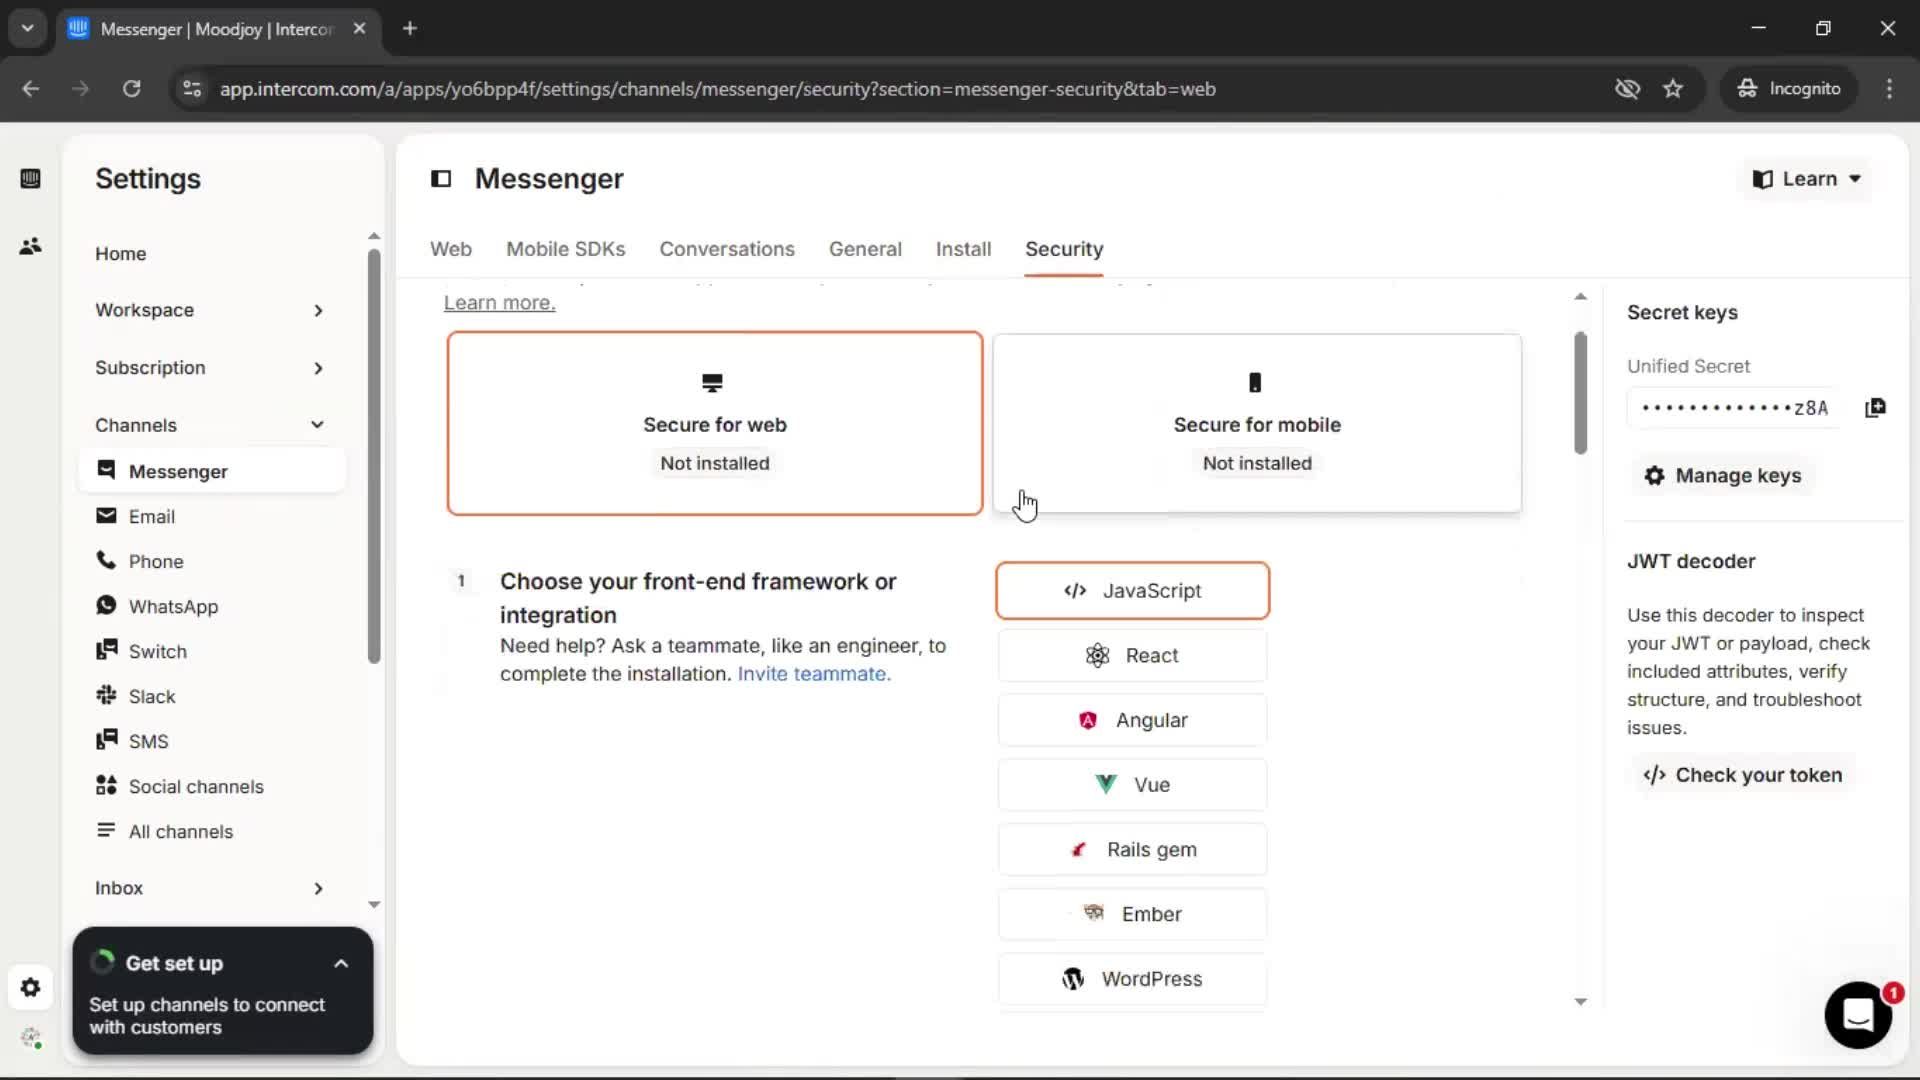Click the small icon below the settings gear
1920x1080 pixels.
[x=30, y=1038]
